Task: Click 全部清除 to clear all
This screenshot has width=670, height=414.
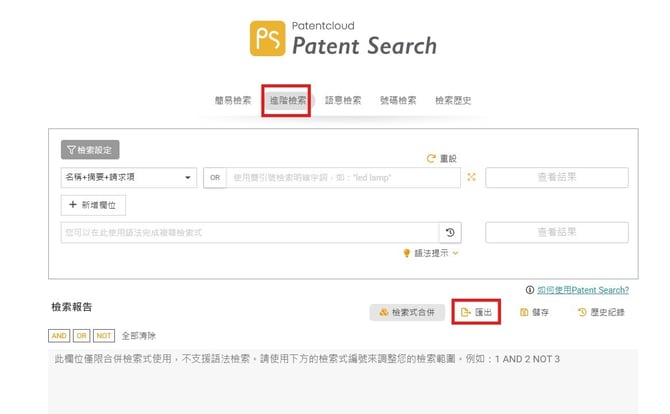Action: [x=139, y=336]
